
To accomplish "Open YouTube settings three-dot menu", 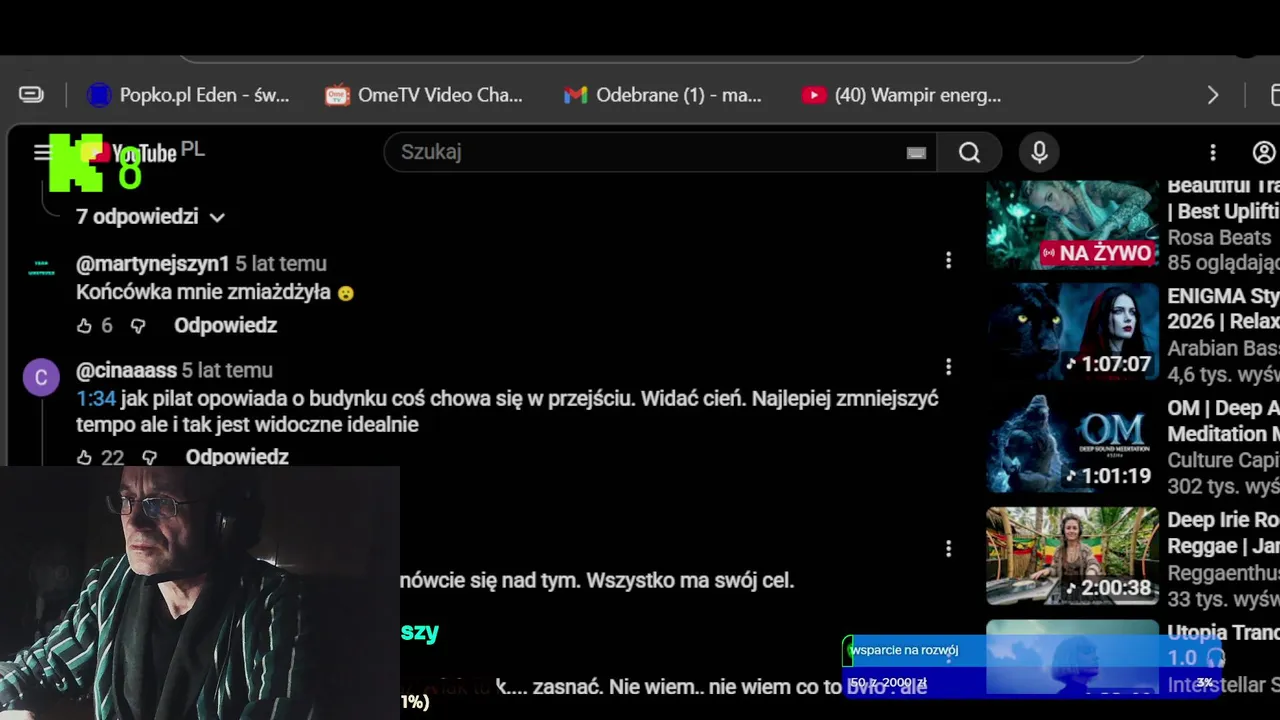I will point(1213,152).
